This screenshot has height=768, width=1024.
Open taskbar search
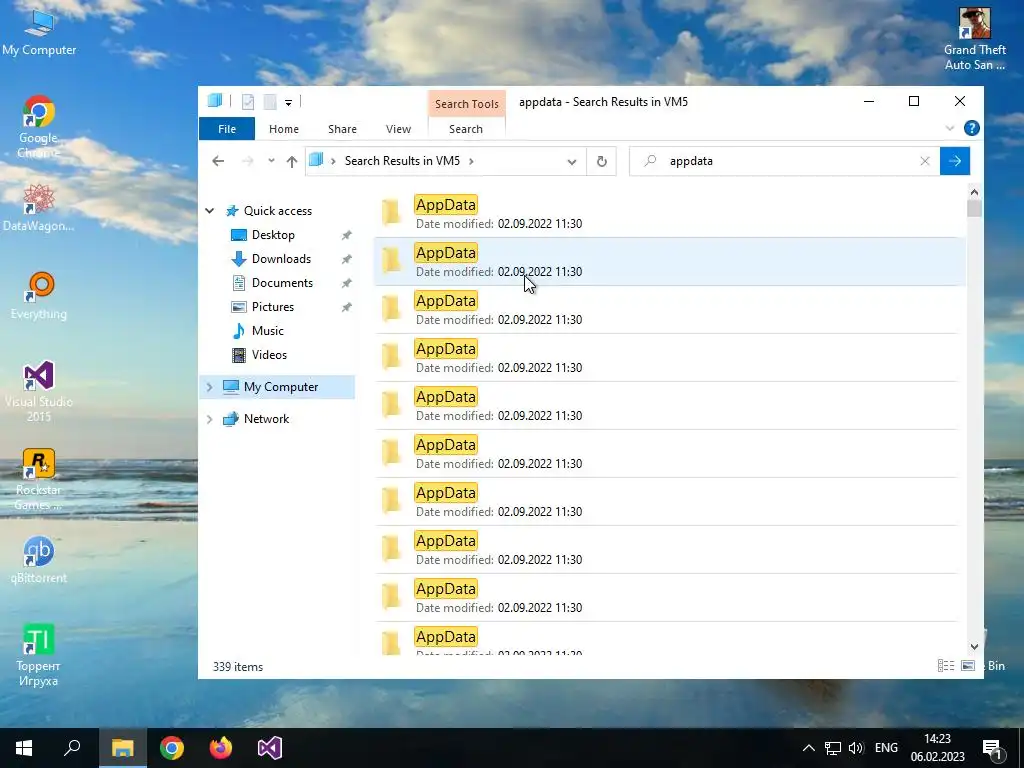73,748
